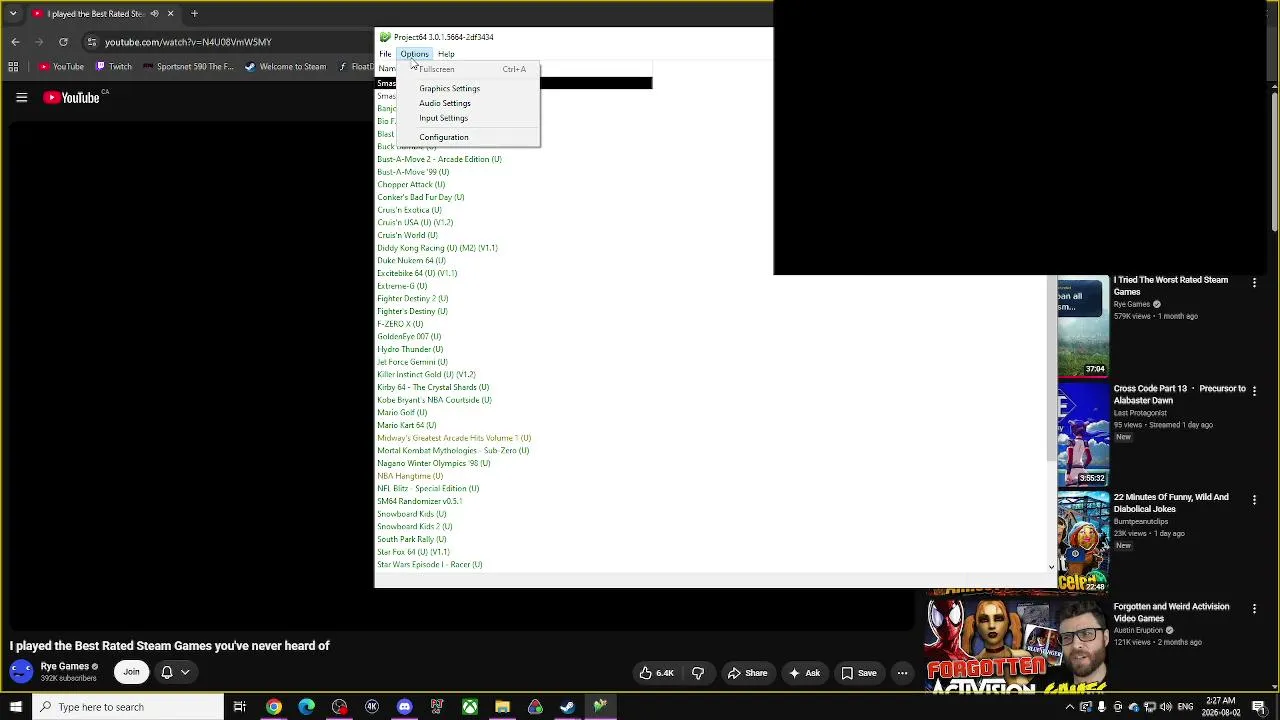1280x720 pixels.
Task: Select F-ZERO X in ROM list
Action: pos(400,324)
